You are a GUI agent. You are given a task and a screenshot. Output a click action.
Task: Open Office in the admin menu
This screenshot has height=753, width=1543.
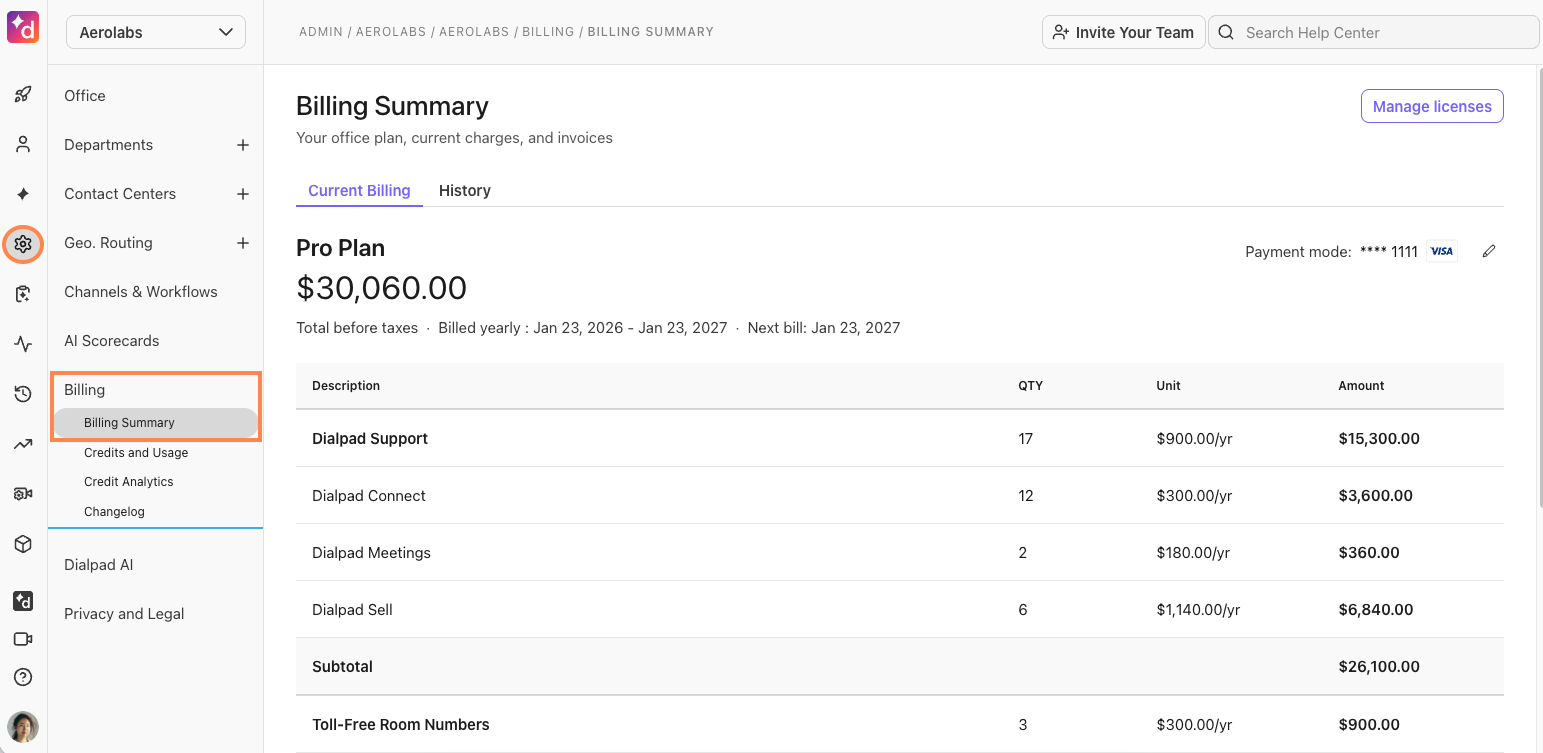pyautogui.click(x=85, y=96)
